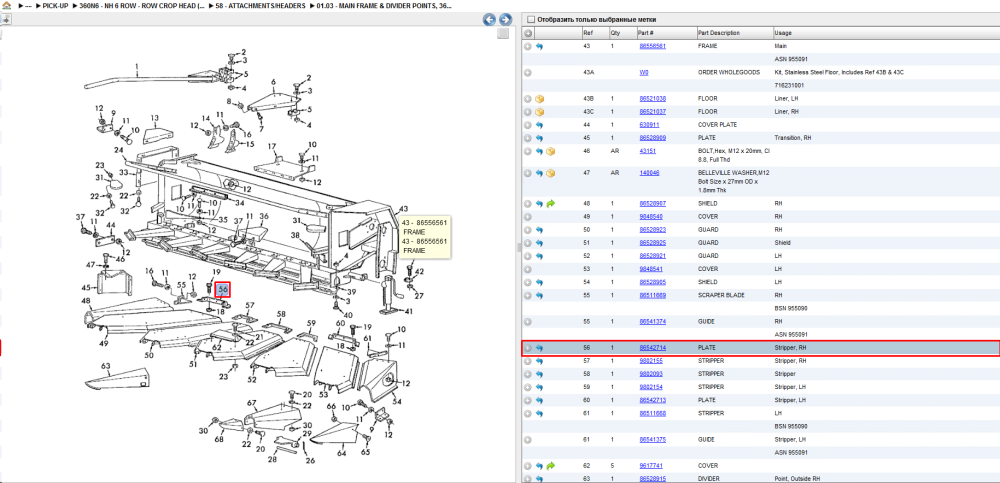
Task: Click the Usage column header
Action: pos(886,33)
